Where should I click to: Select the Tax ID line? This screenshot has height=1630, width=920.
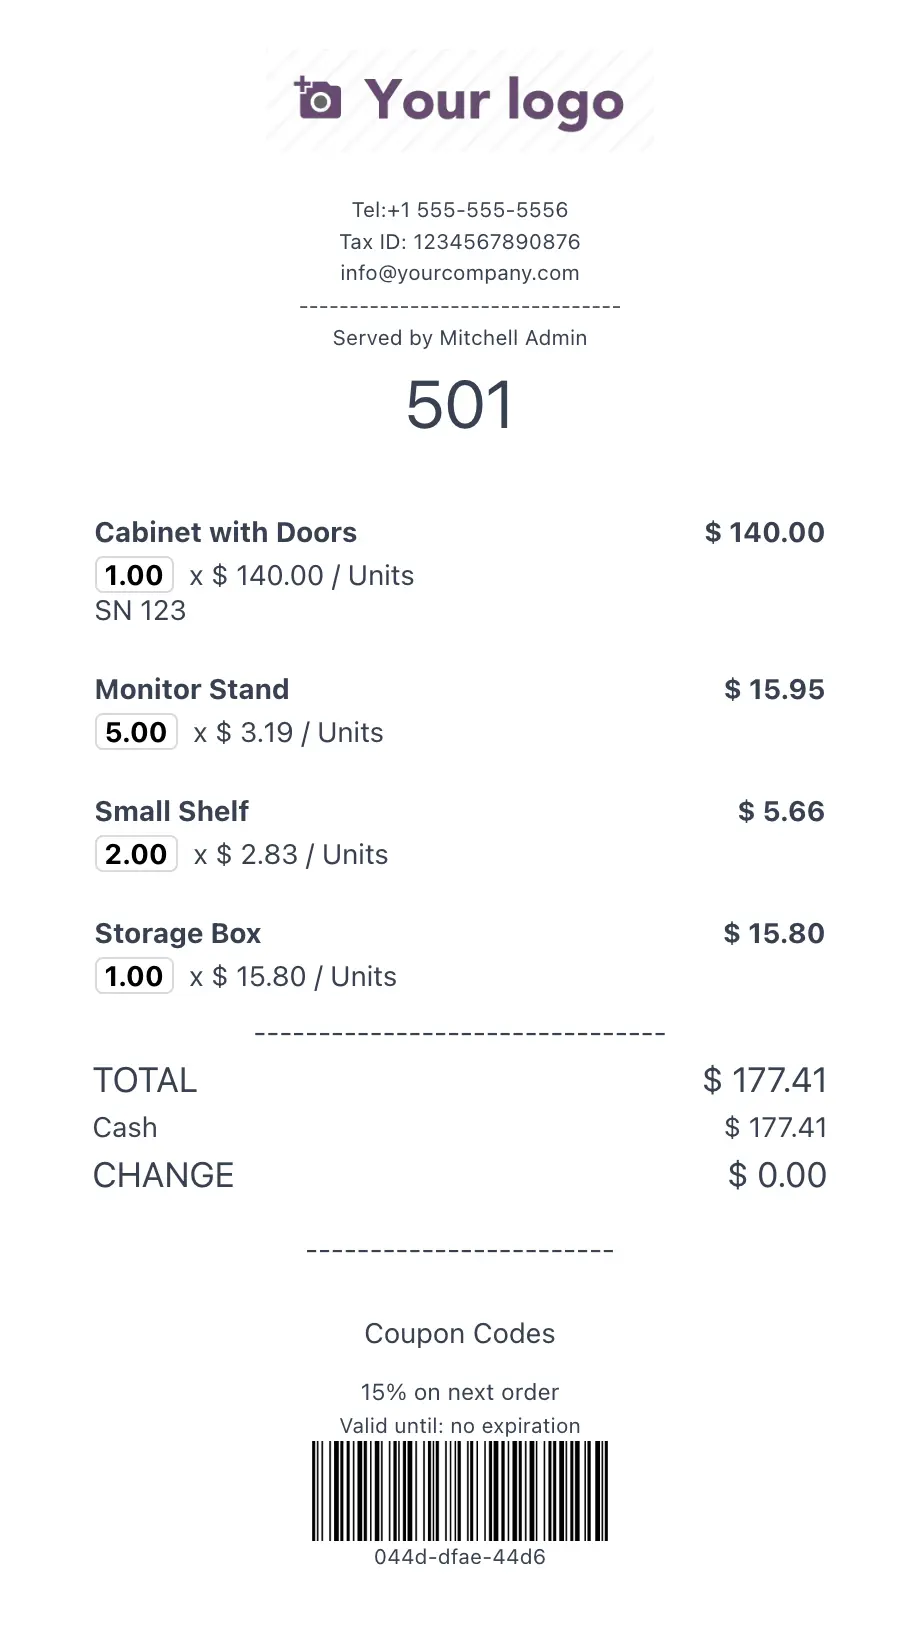(x=459, y=242)
